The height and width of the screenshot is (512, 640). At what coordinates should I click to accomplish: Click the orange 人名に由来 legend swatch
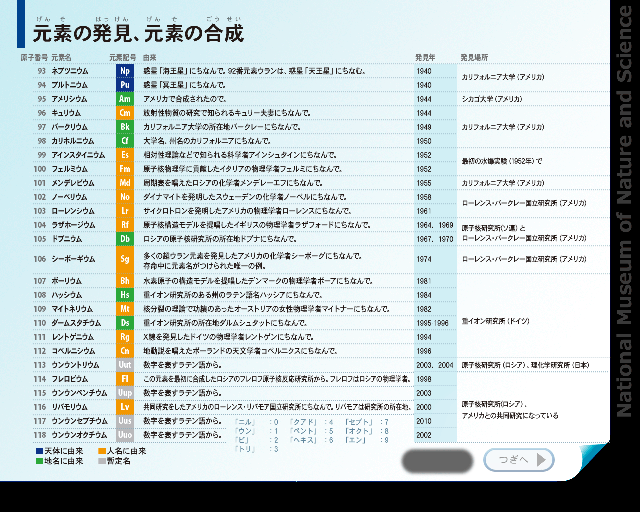click(102, 451)
